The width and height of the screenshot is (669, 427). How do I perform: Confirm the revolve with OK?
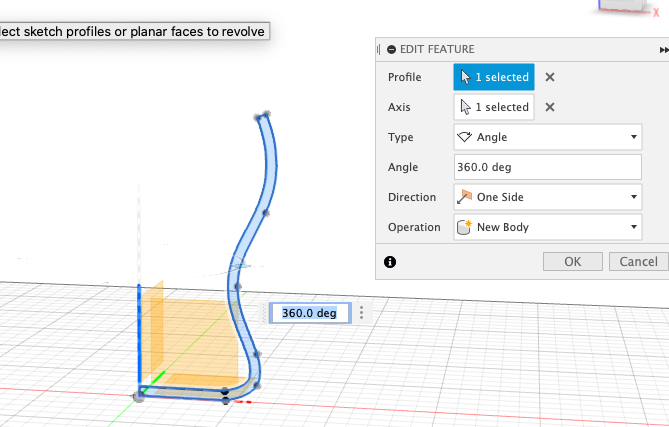tap(573, 261)
